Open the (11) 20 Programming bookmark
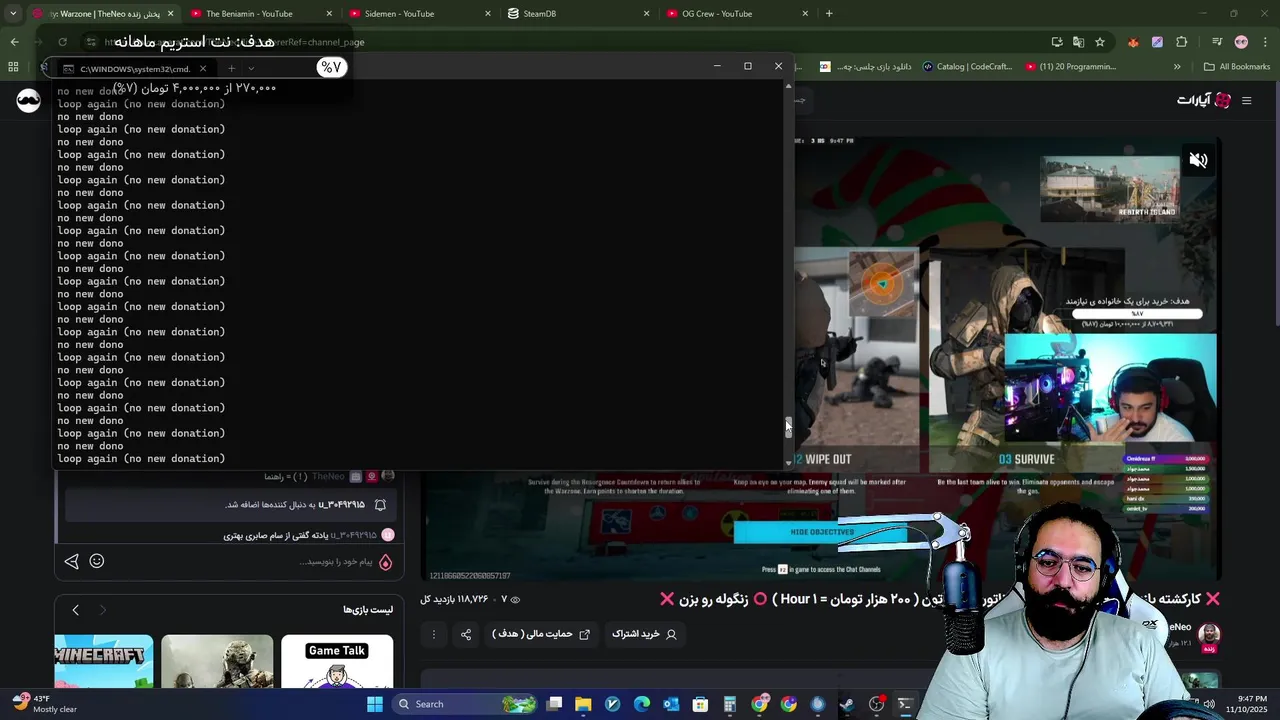The height and width of the screenshot is (720, 1280). pyautogui.click(x=1070, y=67)
